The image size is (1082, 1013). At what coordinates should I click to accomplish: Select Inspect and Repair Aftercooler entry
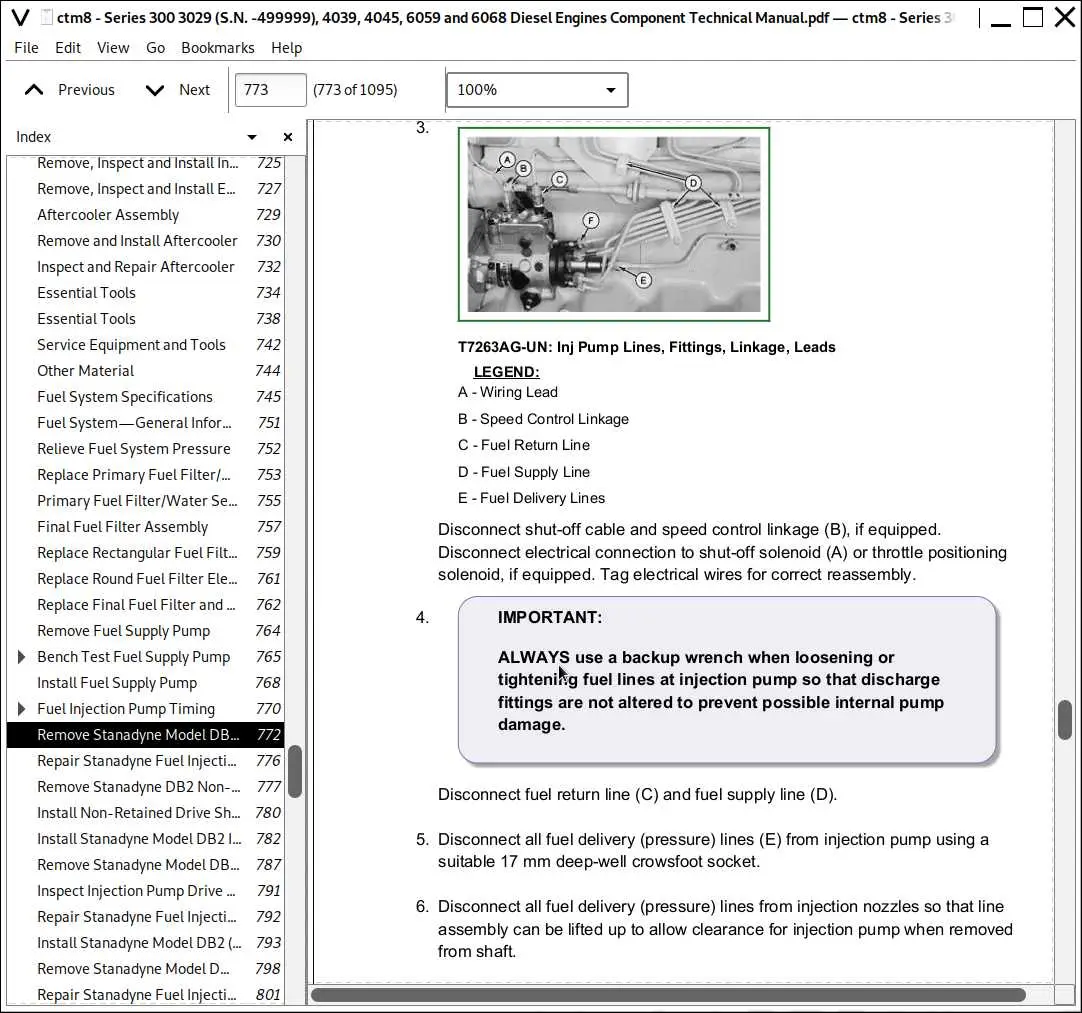pos(145,267)
